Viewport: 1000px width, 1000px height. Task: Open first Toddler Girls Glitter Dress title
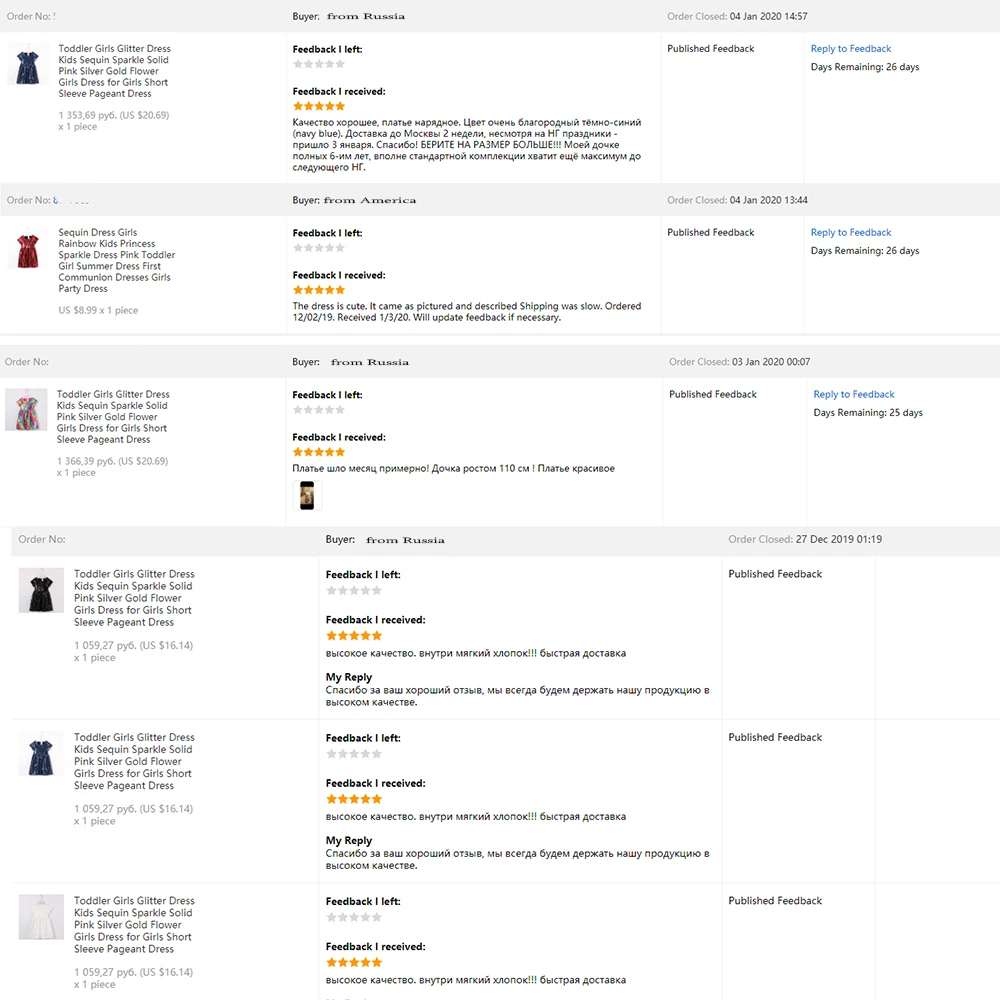coord(114,71)
